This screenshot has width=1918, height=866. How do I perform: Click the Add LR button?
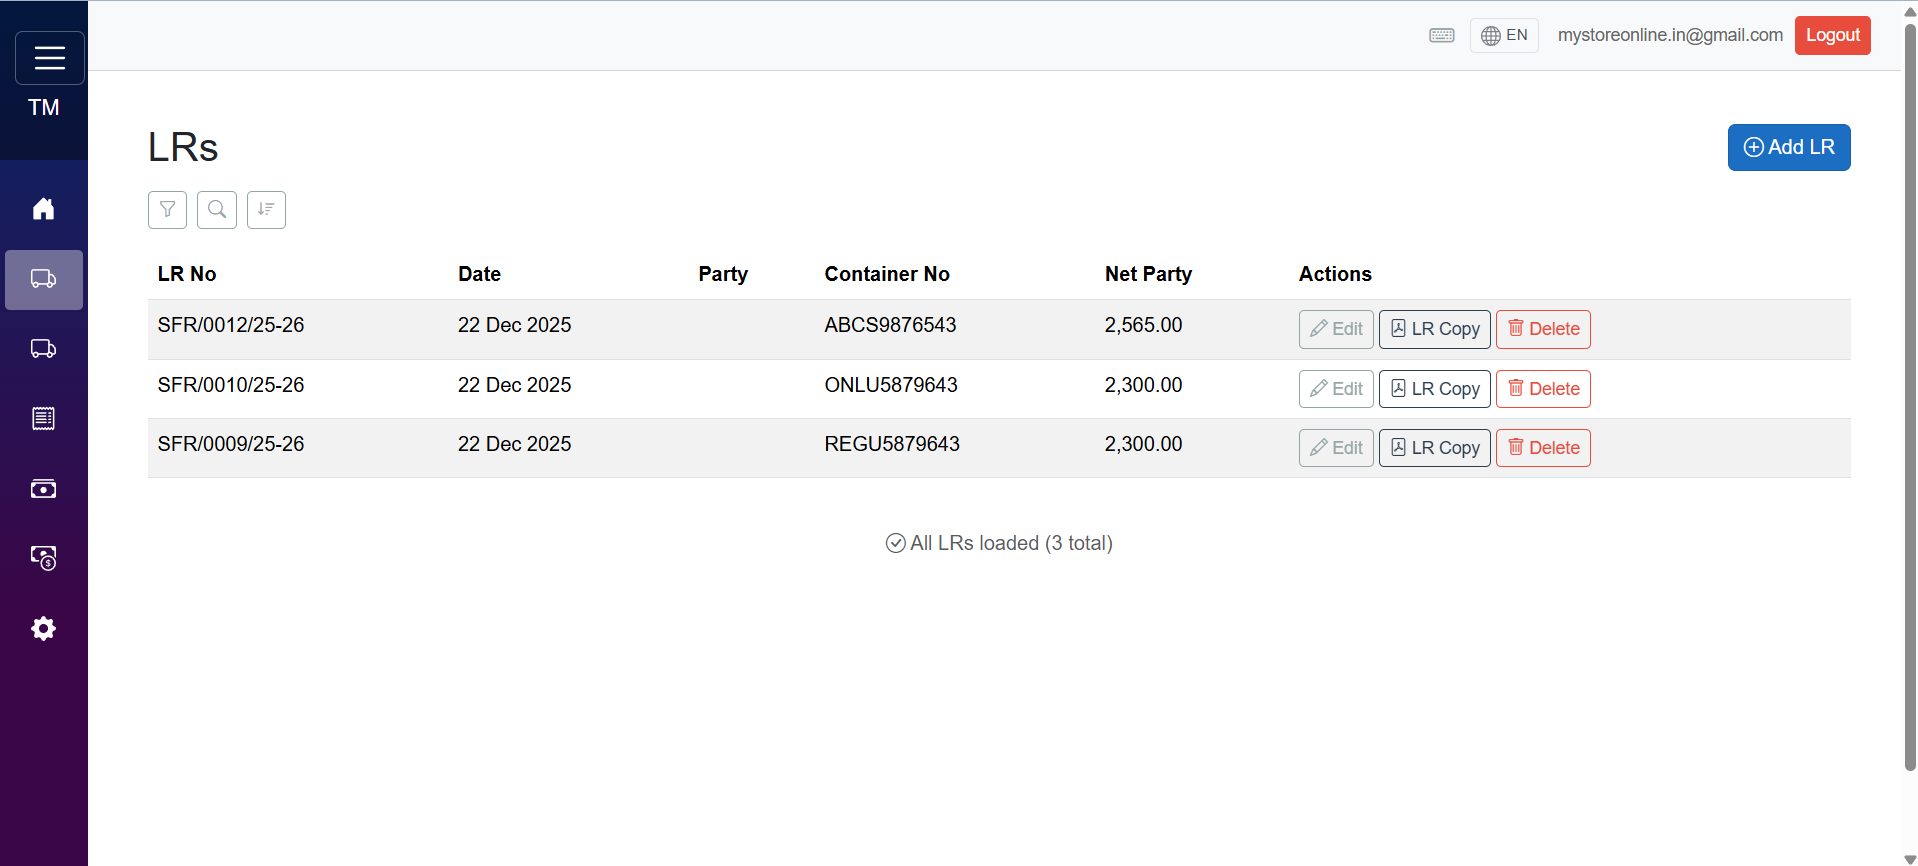pyautogui.click(x=1788, y=147)
